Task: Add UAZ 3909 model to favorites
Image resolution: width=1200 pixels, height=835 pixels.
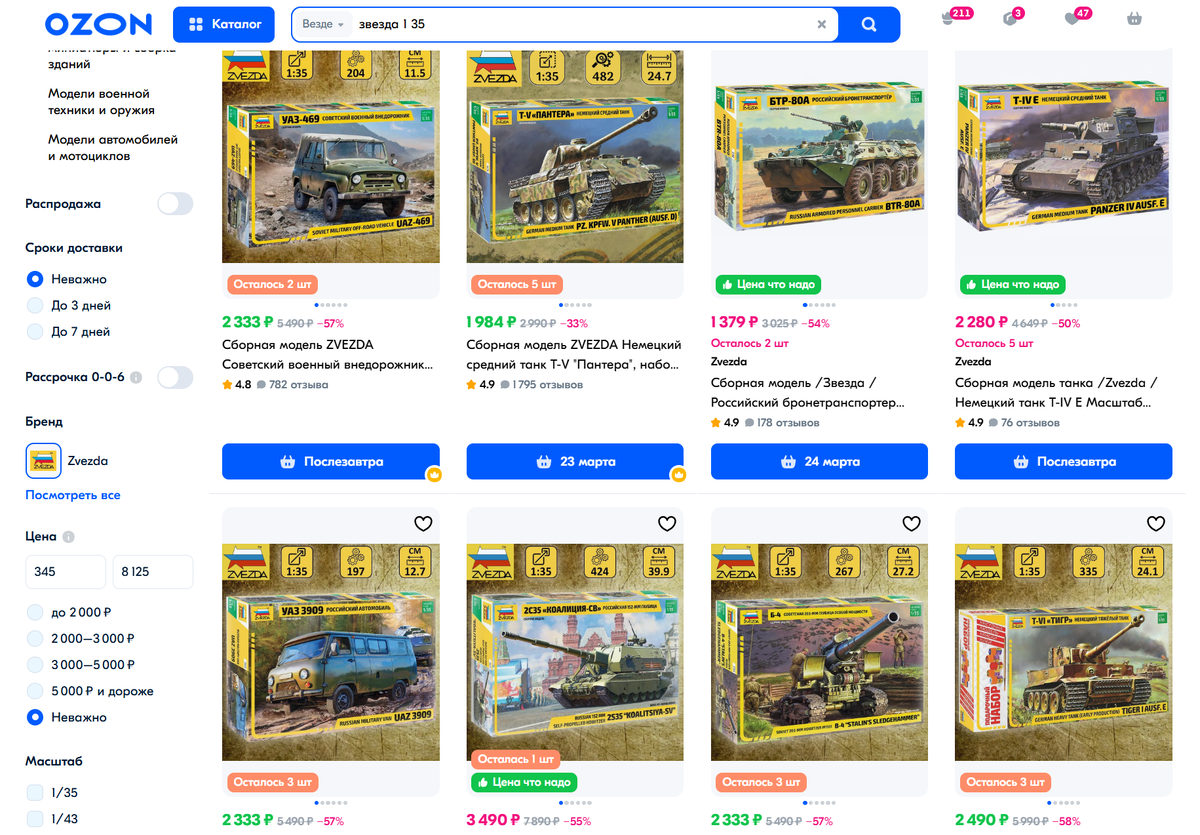Action: pos(423,523)
